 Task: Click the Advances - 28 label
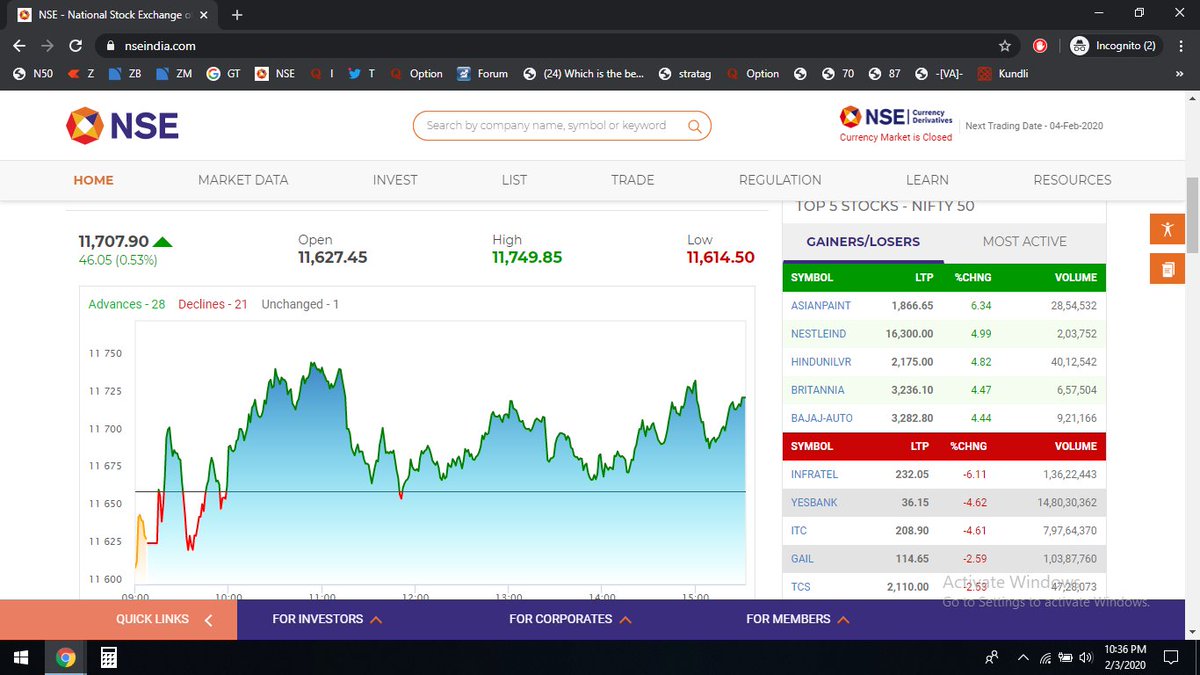pyautogui.click(x=127, y=304)
